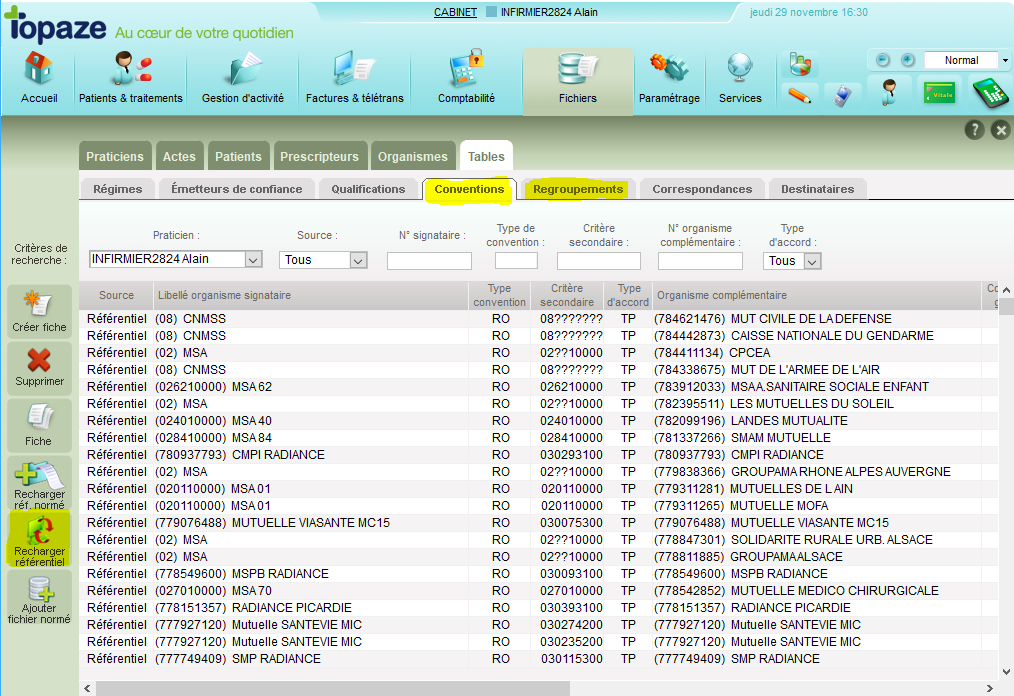
Task: Click the Type de convention input field
Action: coord(516,261)
